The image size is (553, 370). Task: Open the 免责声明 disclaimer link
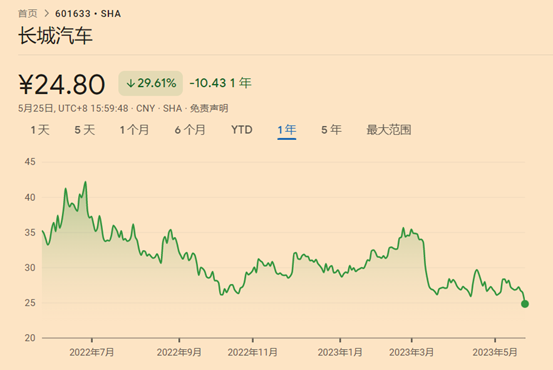209,108
